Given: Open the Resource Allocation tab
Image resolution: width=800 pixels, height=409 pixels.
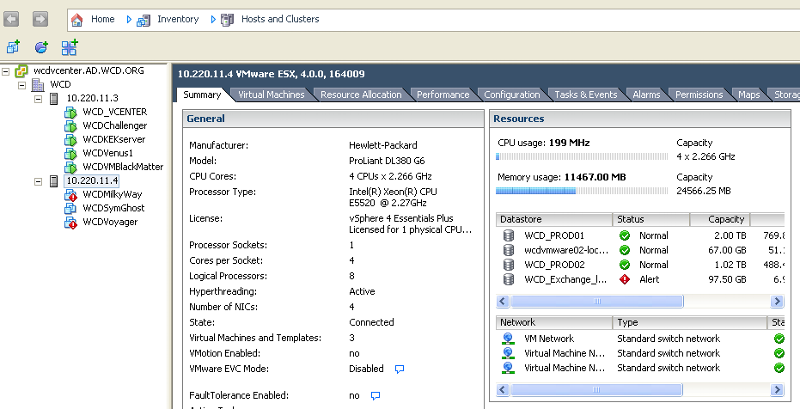Looking at the screenshot, I should tap(361, 95).
